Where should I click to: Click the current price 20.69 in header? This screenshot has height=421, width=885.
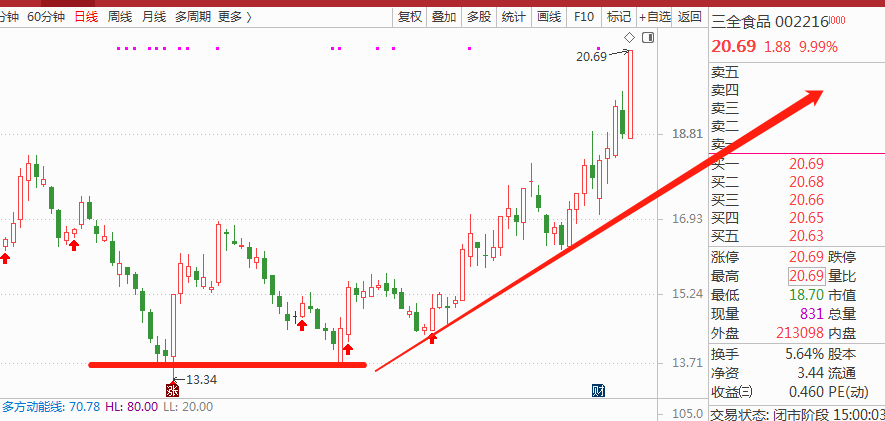click(x=733, y=46)
